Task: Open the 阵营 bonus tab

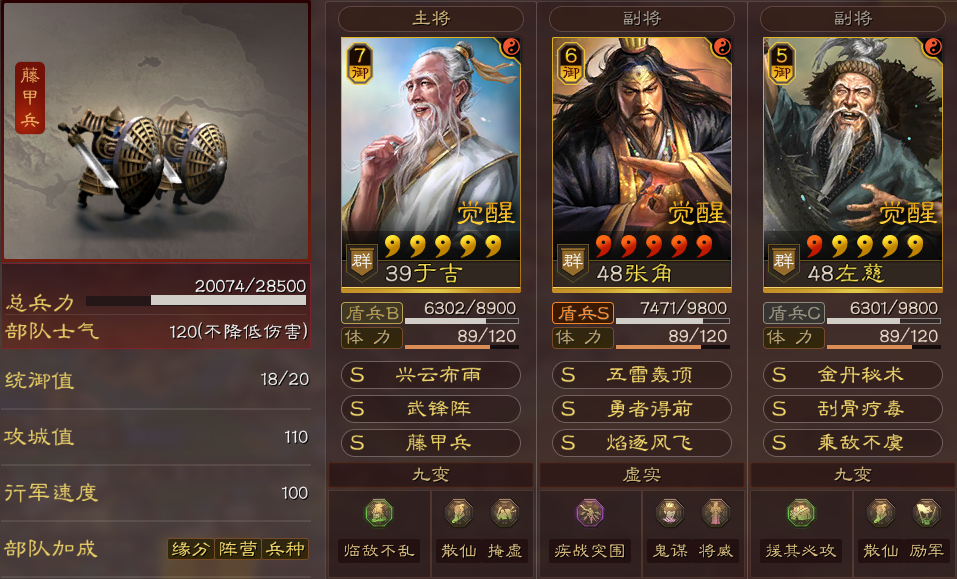Action: [x=238, y=549]
